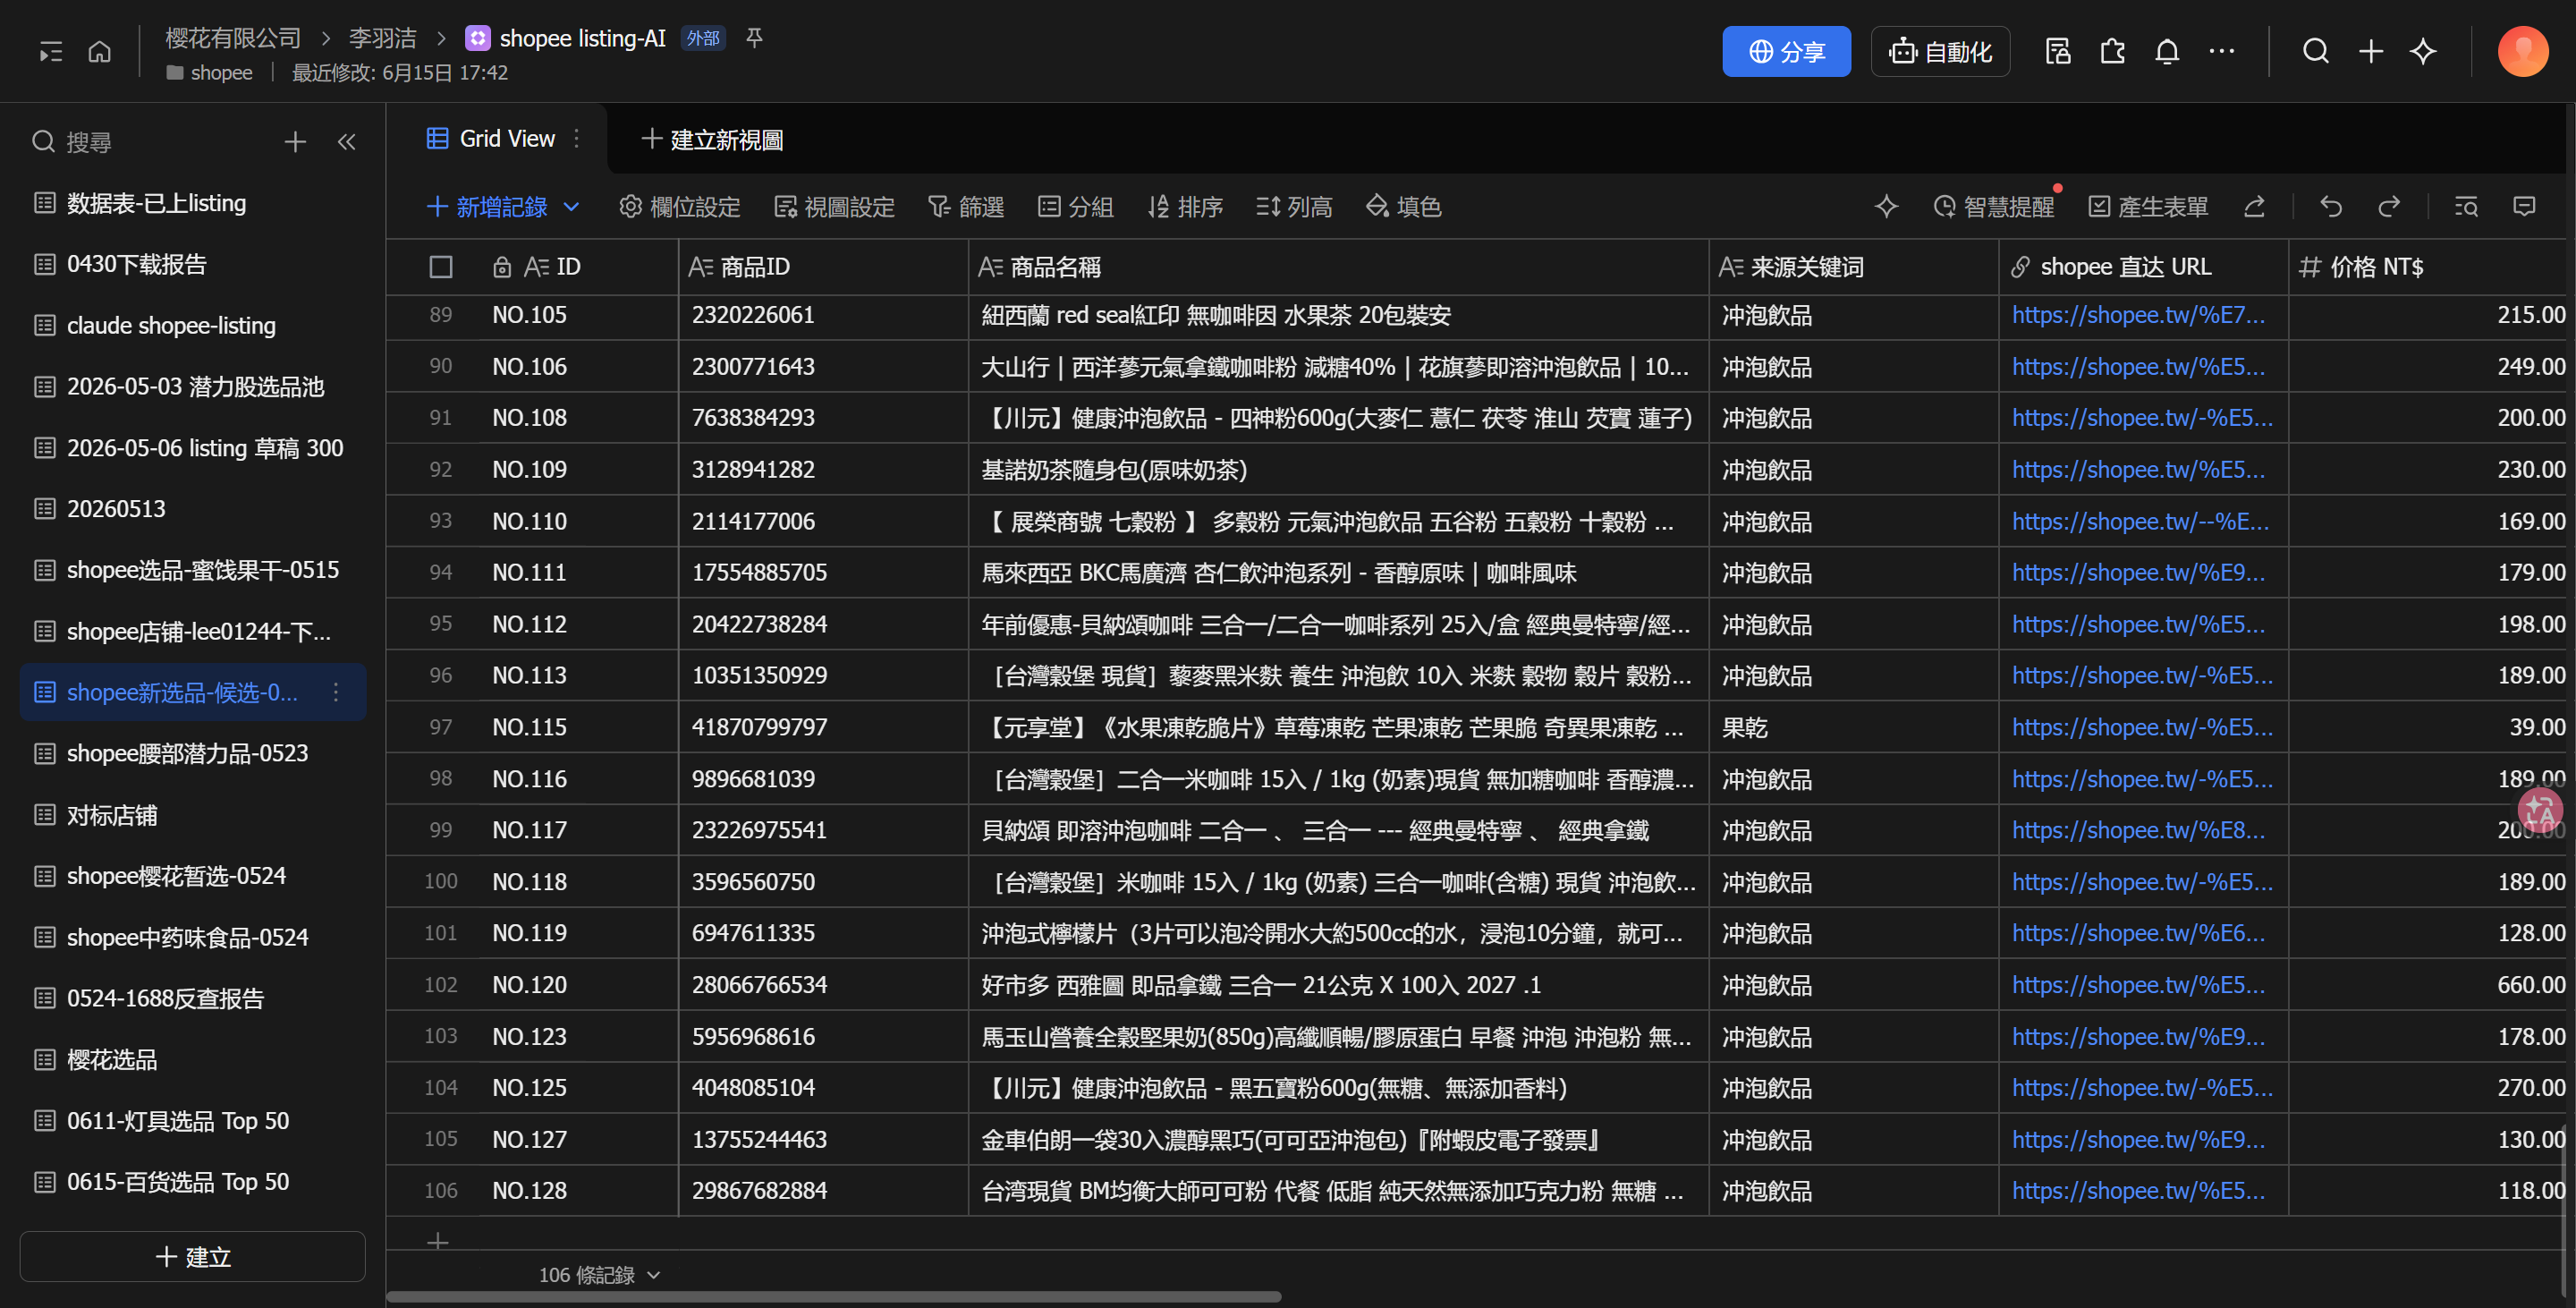This screenshot has width=2576, height=1308.
Task: Open 智慧提醒 smart reminders
Action: [1994, 207]
